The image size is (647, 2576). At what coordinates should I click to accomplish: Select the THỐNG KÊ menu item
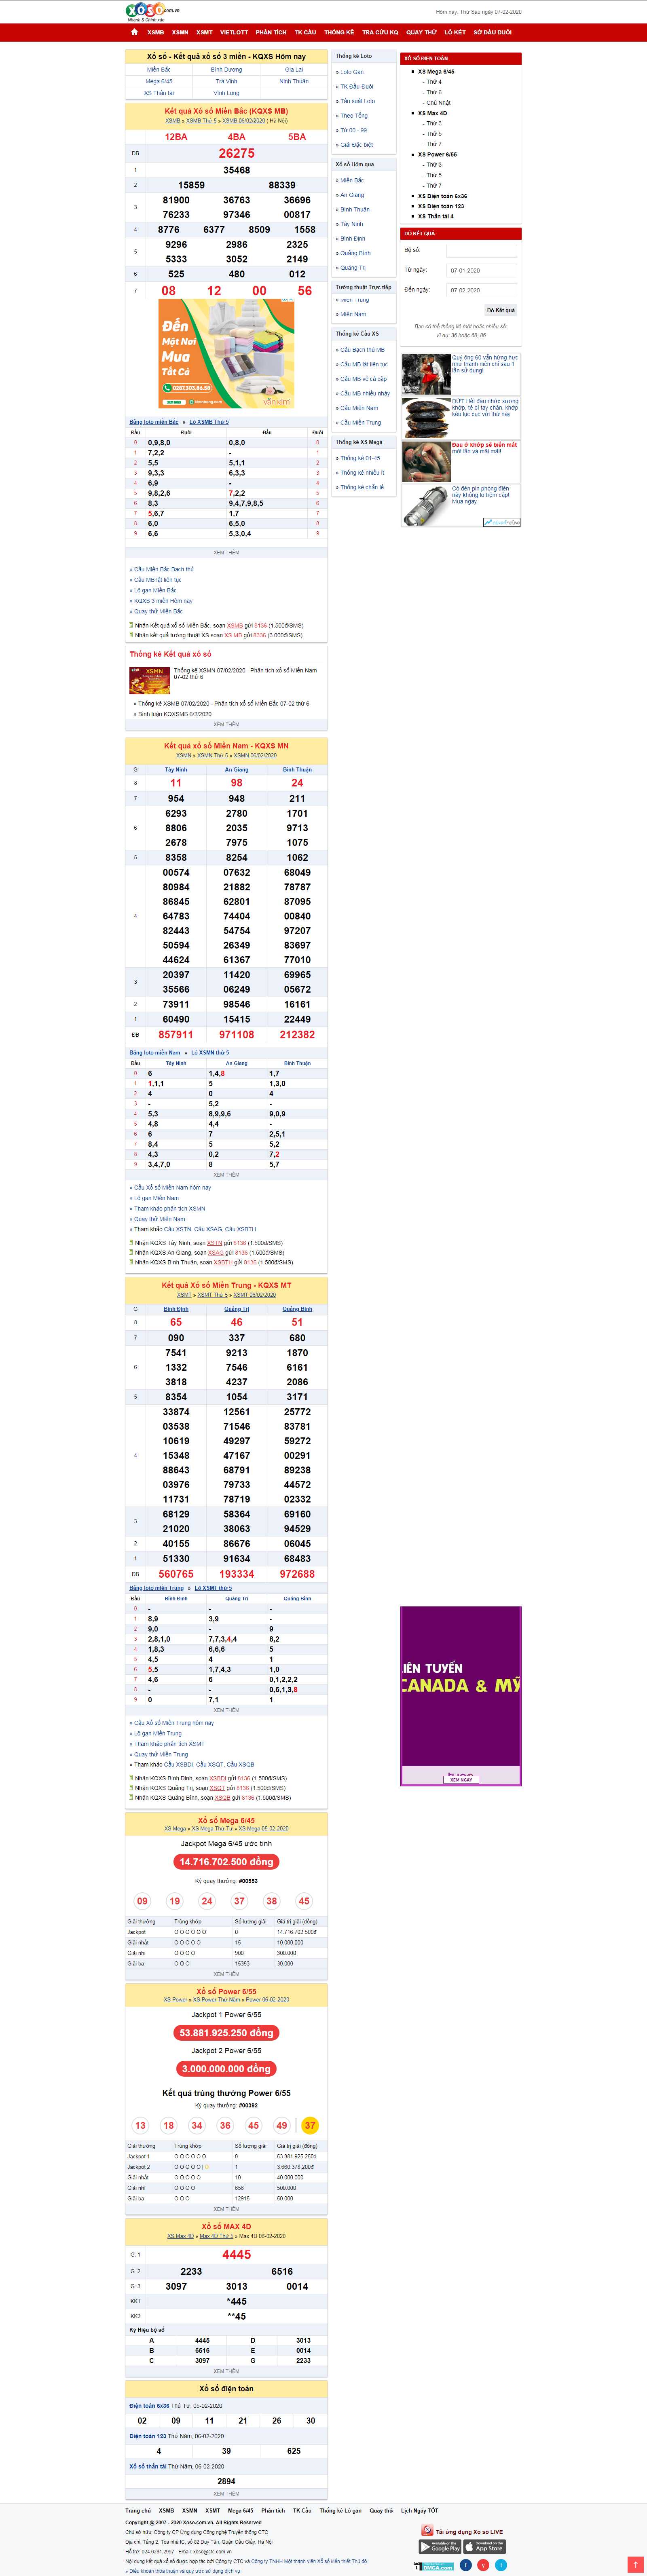(x=339, y=32)
